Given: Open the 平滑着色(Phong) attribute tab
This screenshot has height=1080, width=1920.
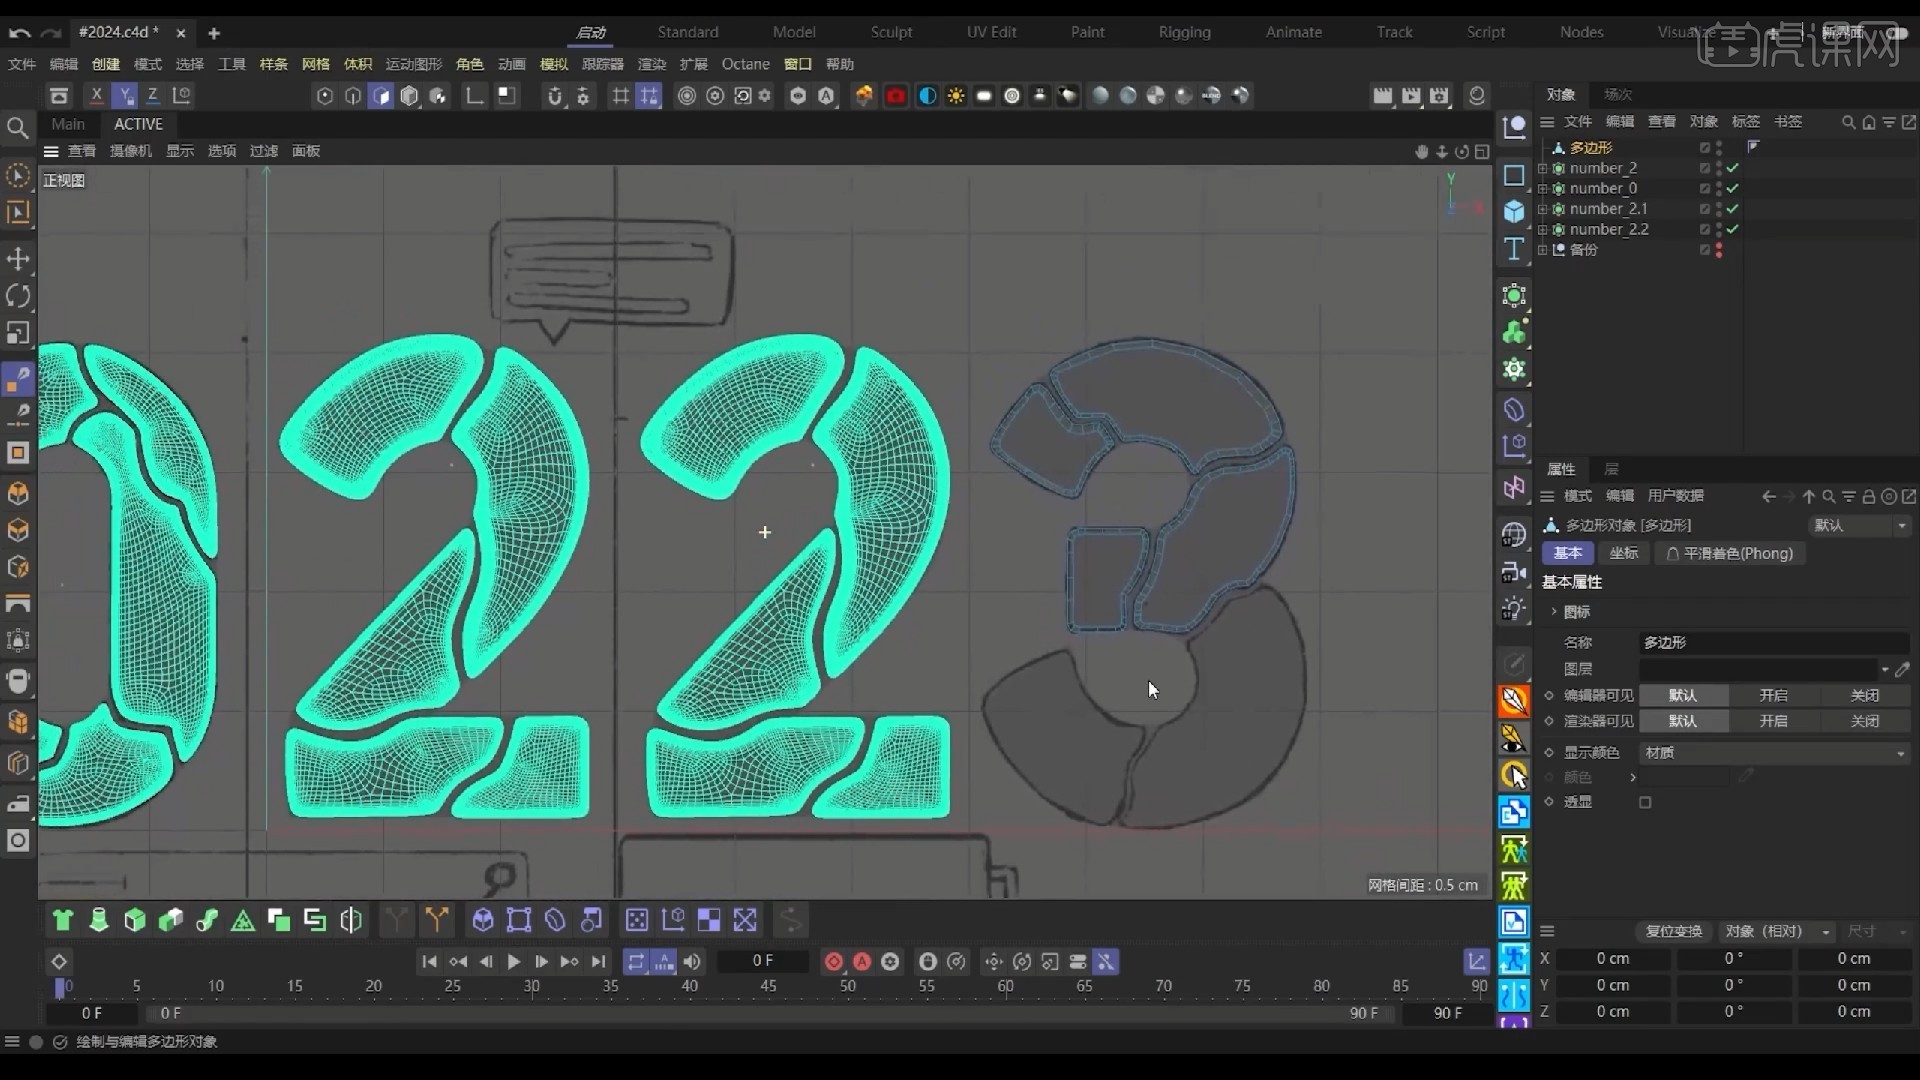Looking at the screenshot, I should coord(1729,553).
